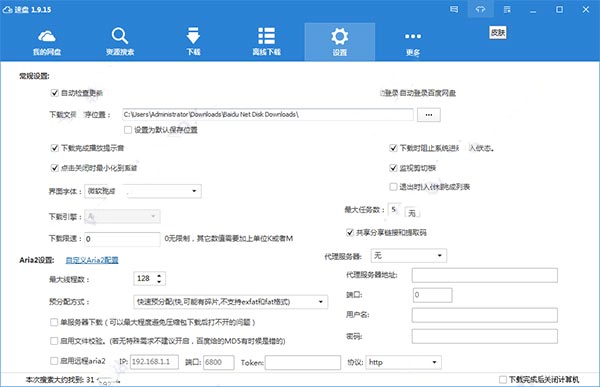Toggle 监视剪切板 checkbox
This screenshot has height=387, width=600.
[x=393, y=168]
